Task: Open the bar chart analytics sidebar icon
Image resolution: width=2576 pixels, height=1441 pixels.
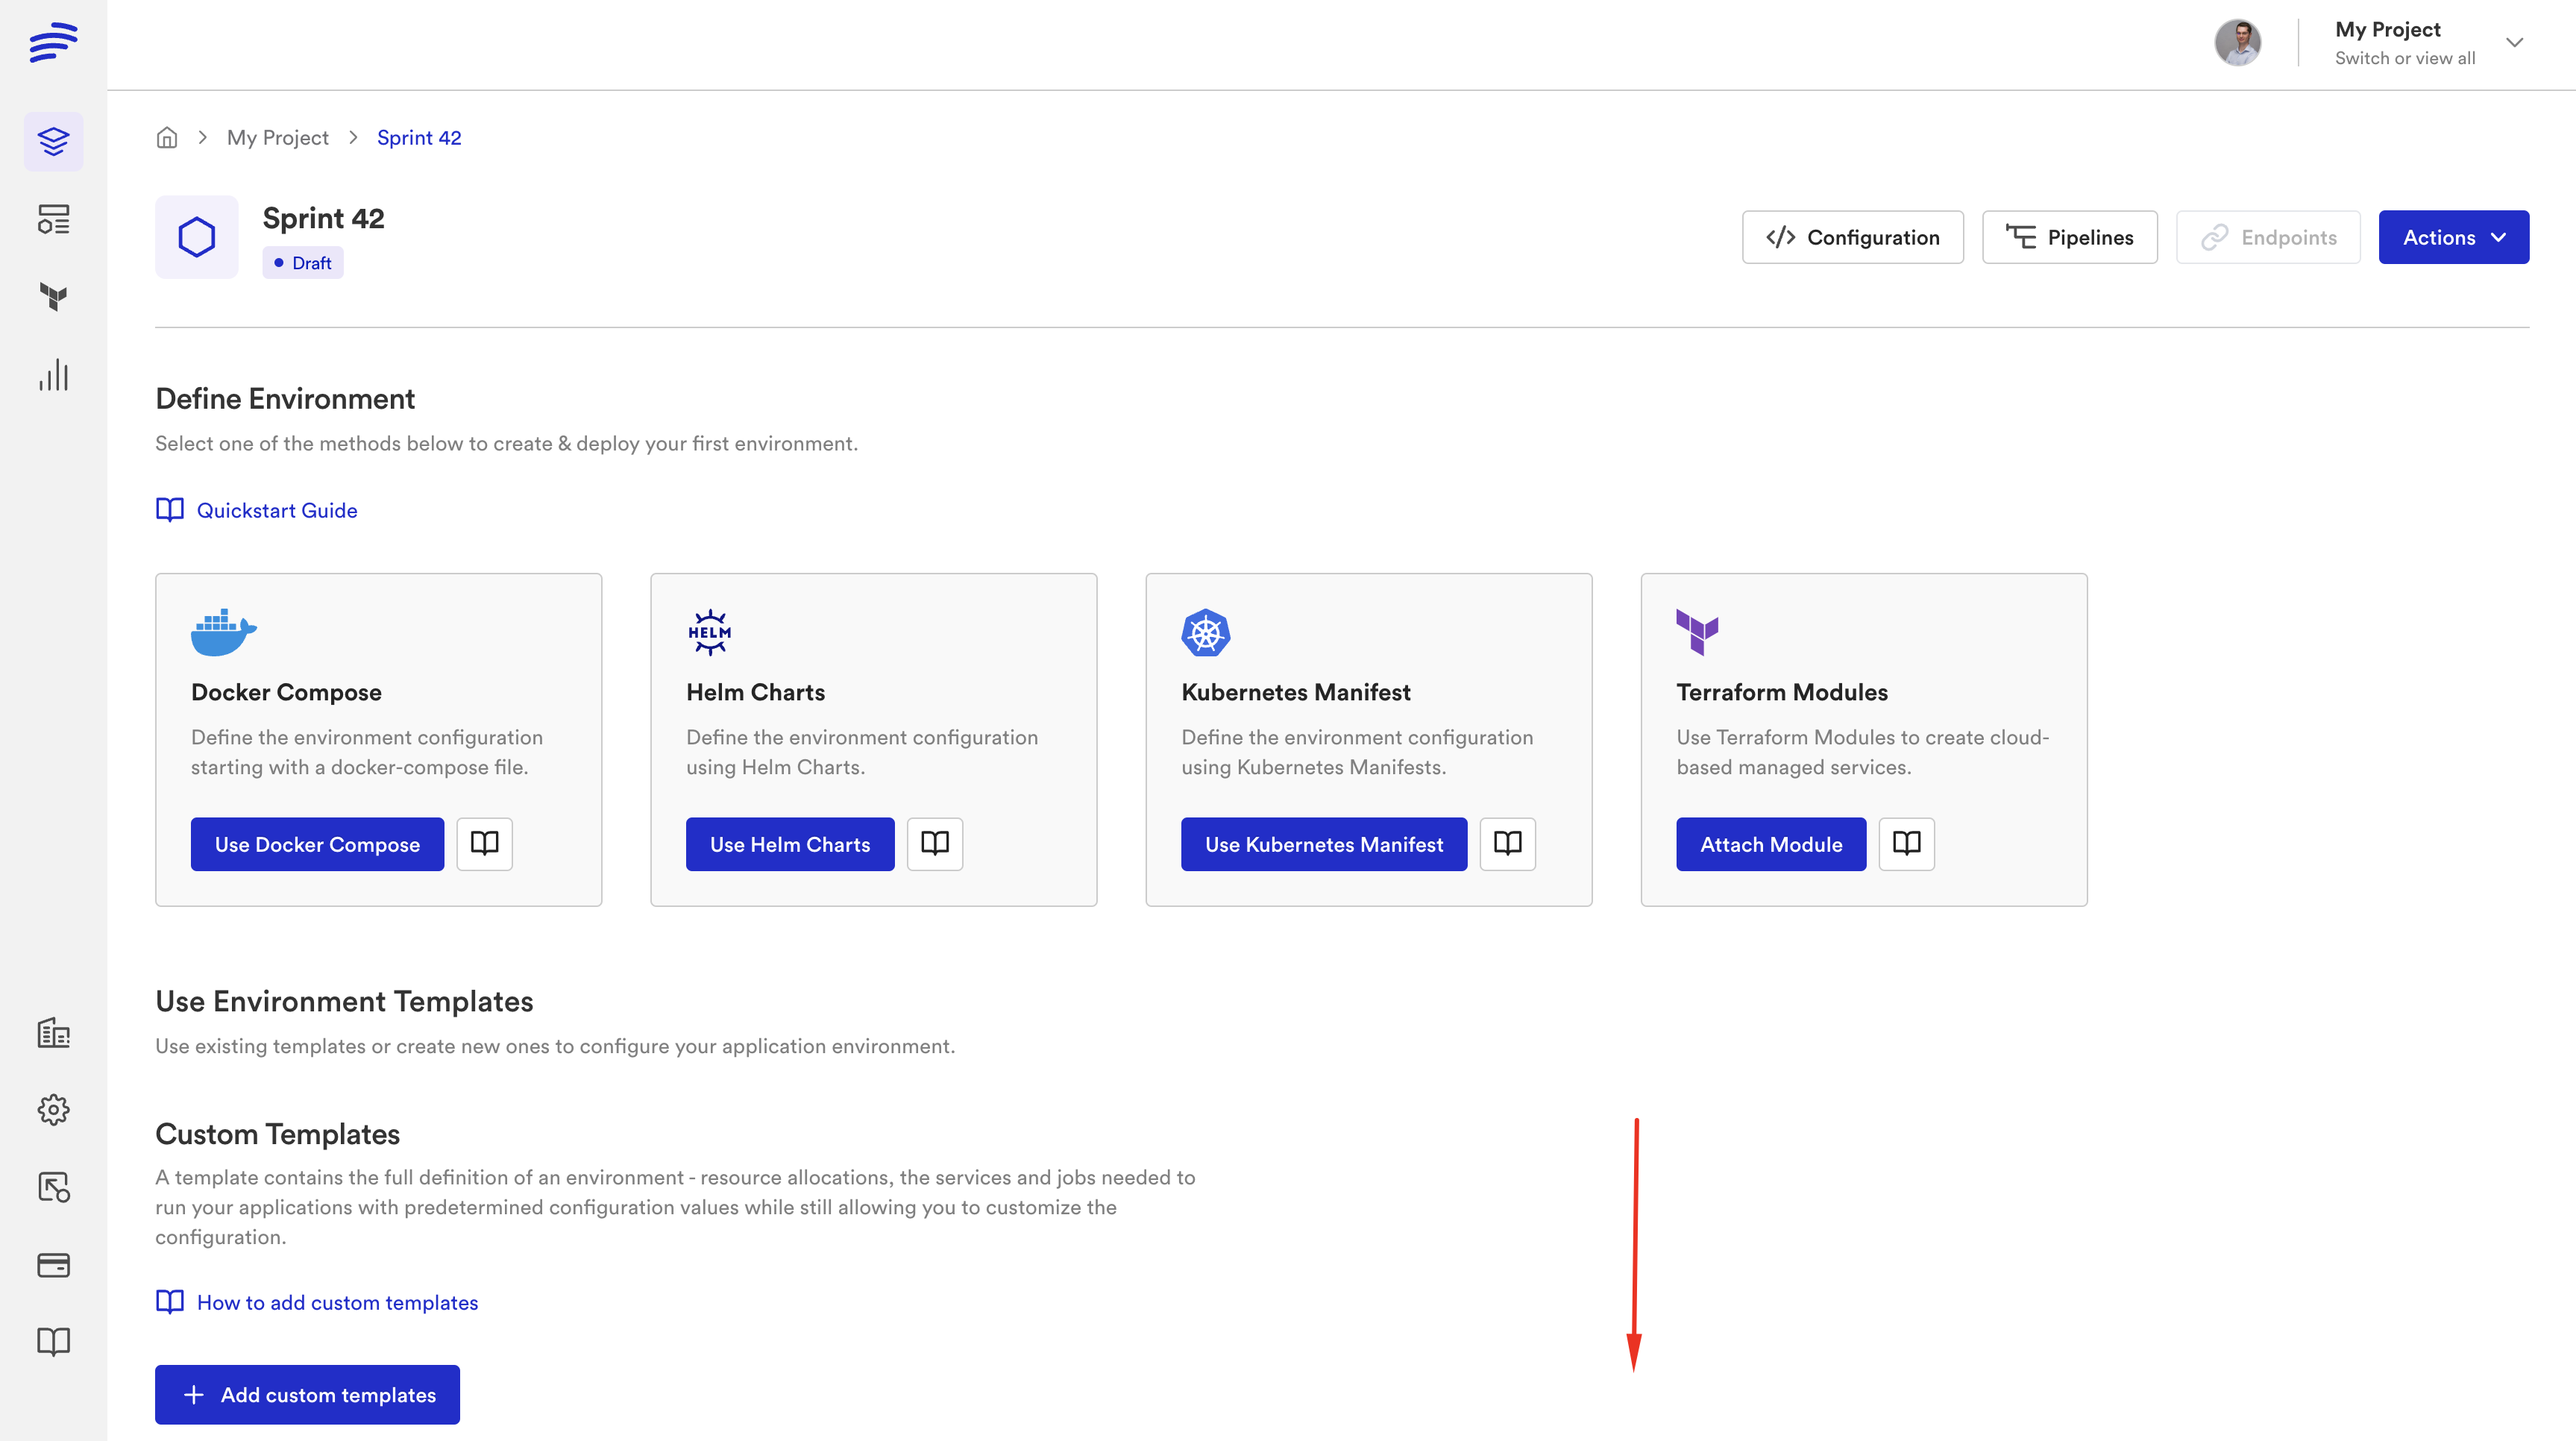Action: 53,375
